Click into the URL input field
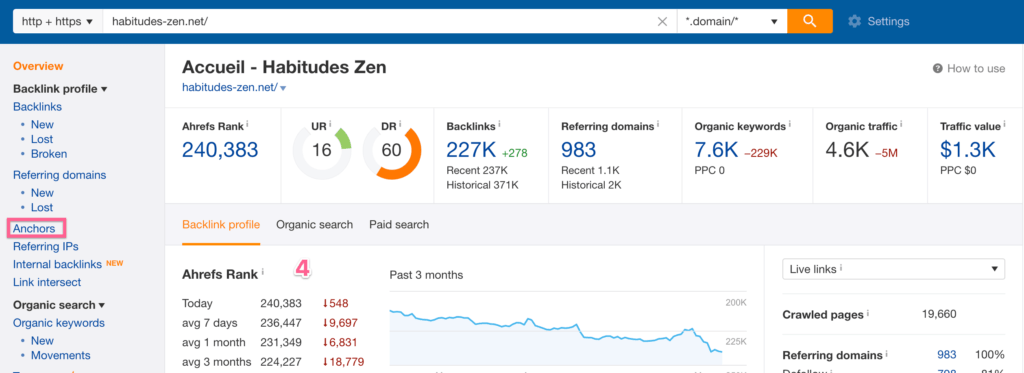 point(379,22)
